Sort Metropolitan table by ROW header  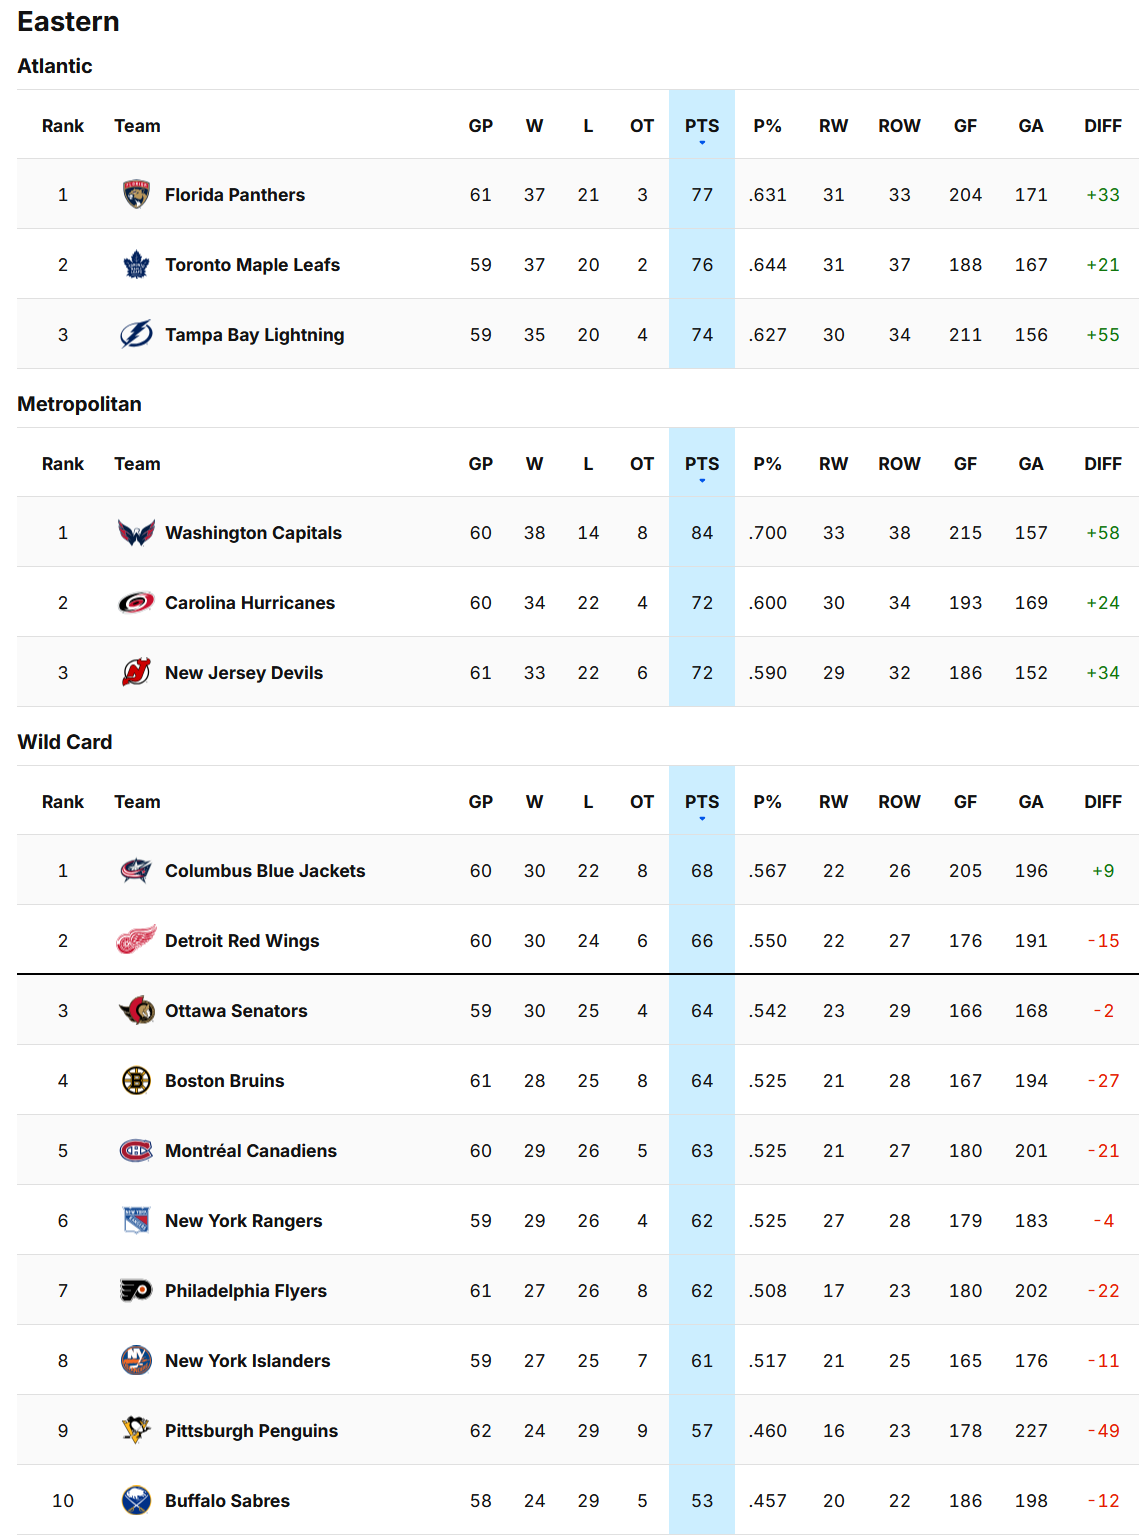(x=900, y=464)
